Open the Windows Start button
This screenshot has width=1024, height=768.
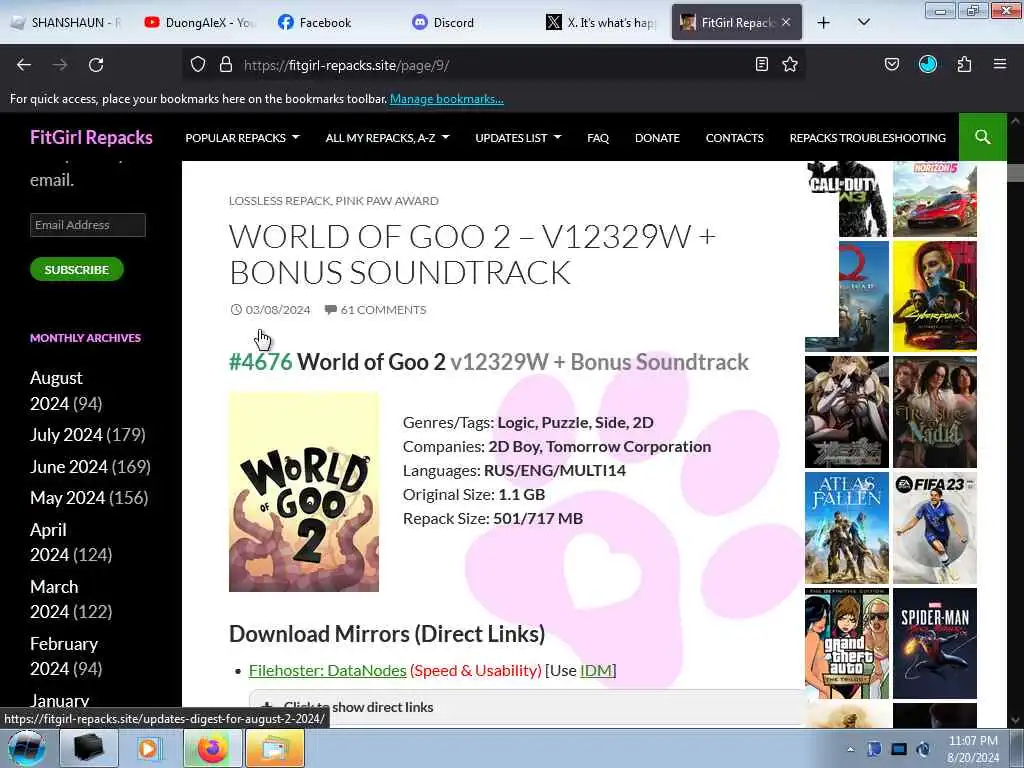[x=27, y=748]
